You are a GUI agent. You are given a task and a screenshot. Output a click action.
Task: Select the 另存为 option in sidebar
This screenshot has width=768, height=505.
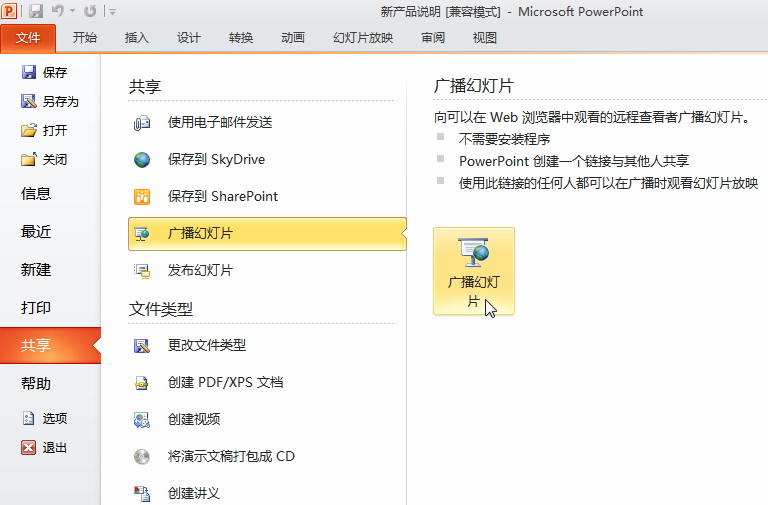coord(50,101)
